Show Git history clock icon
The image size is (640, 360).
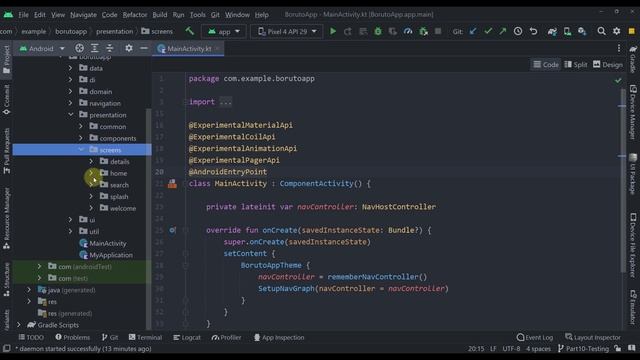point(518,31)
